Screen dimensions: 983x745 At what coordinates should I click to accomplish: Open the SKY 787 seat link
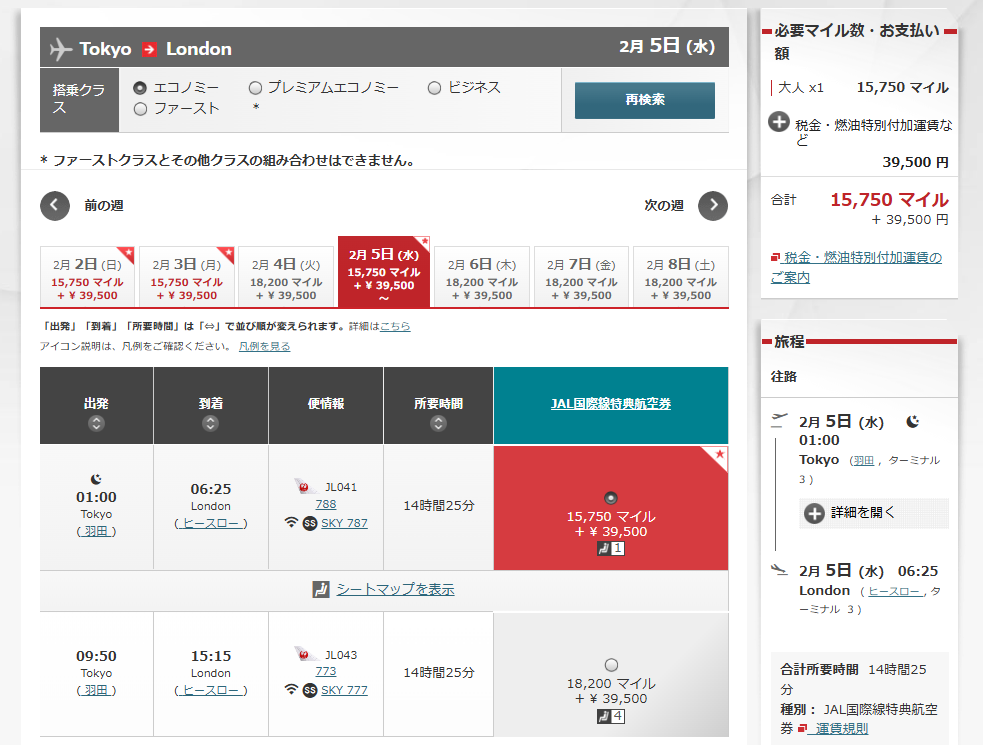click(x=344, y=523)
